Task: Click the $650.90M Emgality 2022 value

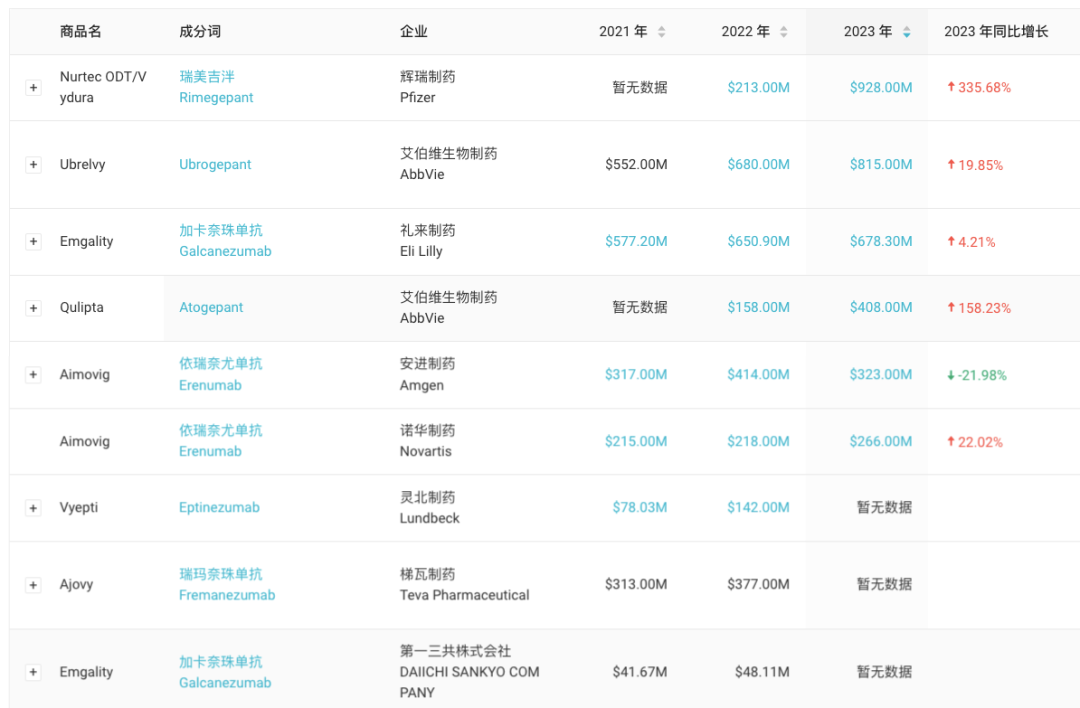Action: (x=758, y=241)
